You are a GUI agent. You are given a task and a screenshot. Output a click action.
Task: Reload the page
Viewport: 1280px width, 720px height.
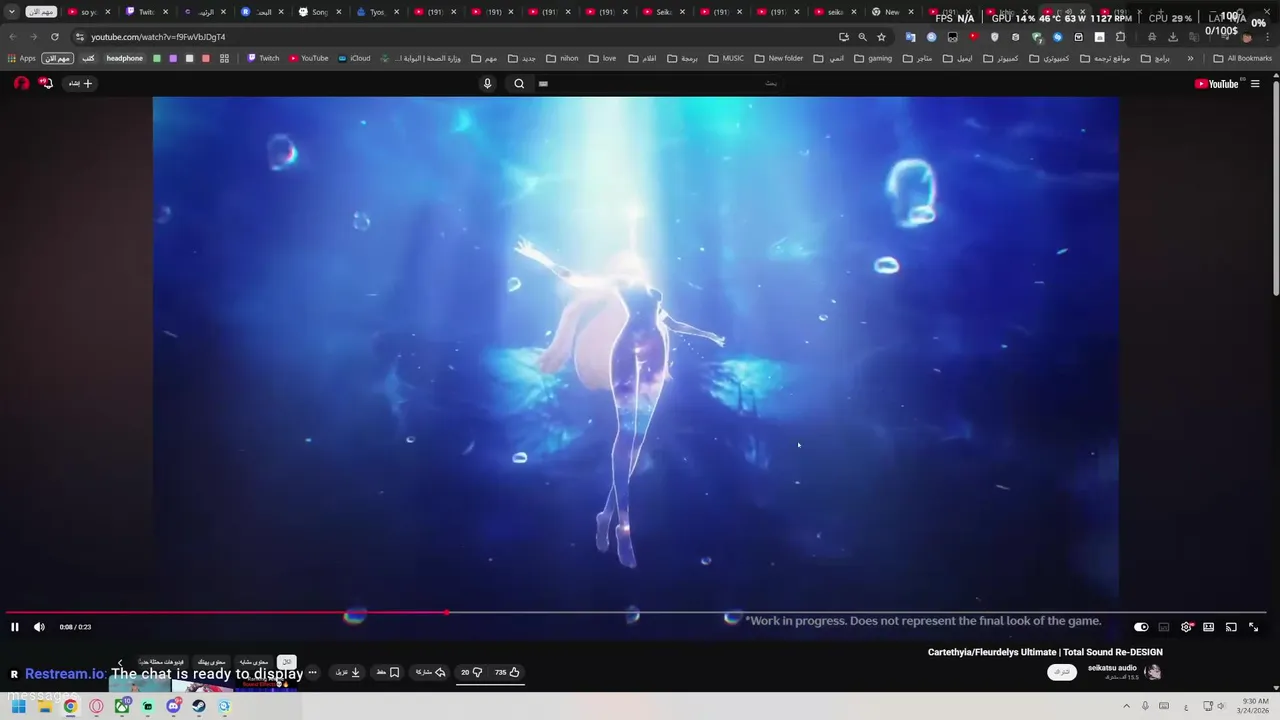(x=54, y=37)
